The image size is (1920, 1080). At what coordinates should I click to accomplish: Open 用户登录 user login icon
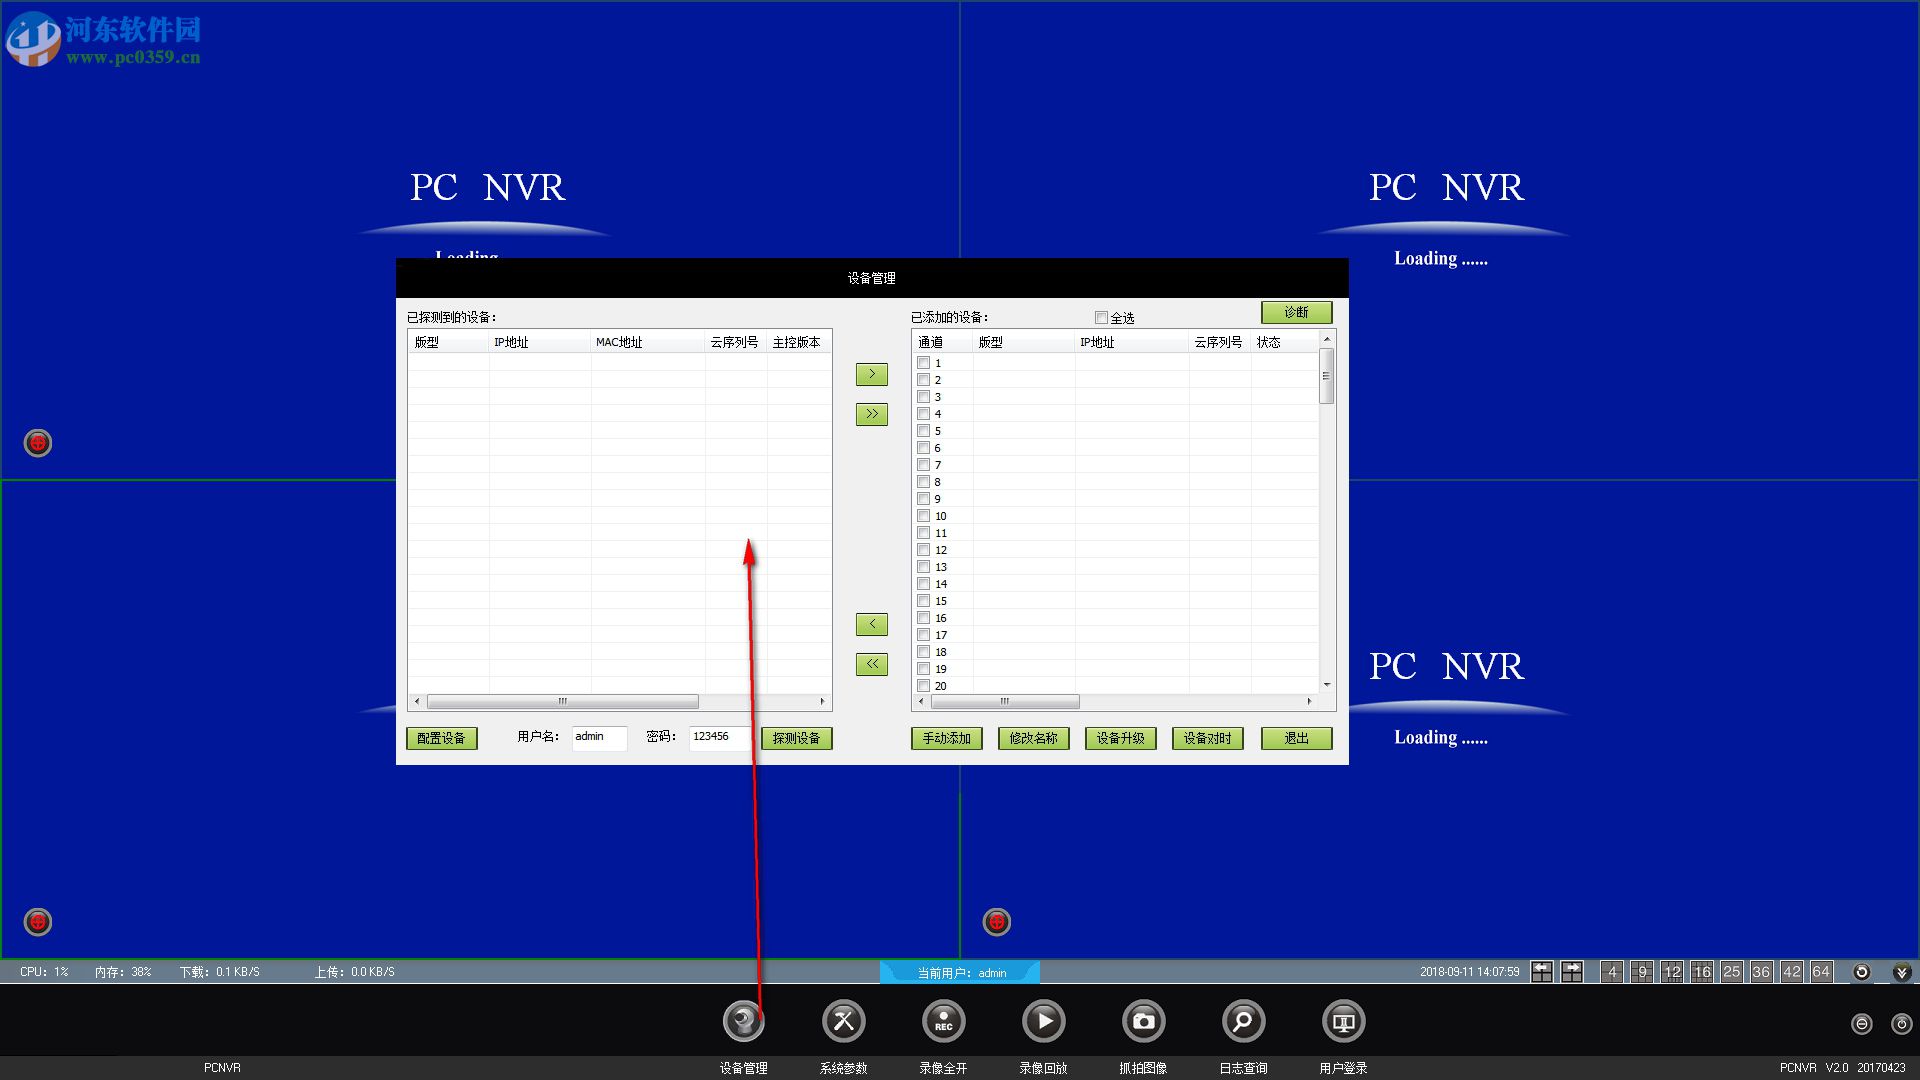click(x=1343, y=1021)
